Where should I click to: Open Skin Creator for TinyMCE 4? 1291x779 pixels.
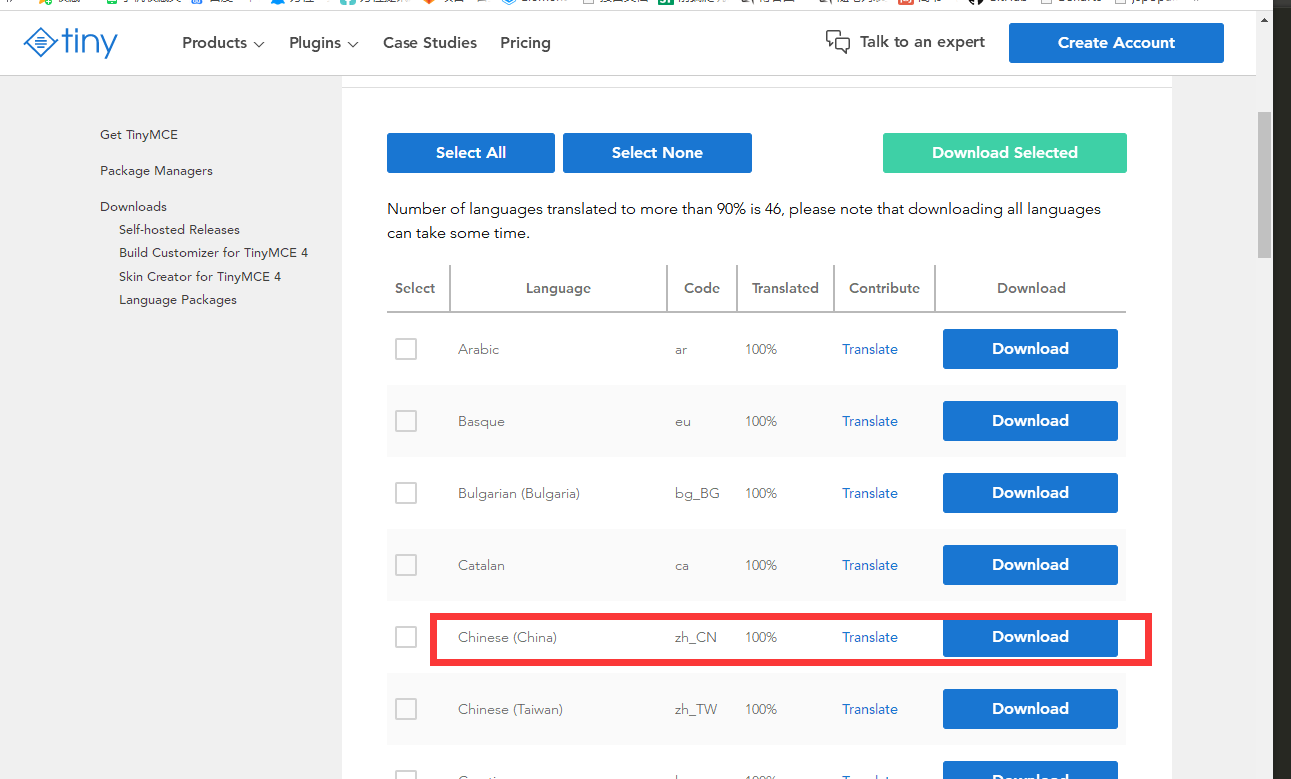pyautogui.click(x=200, y=277)
